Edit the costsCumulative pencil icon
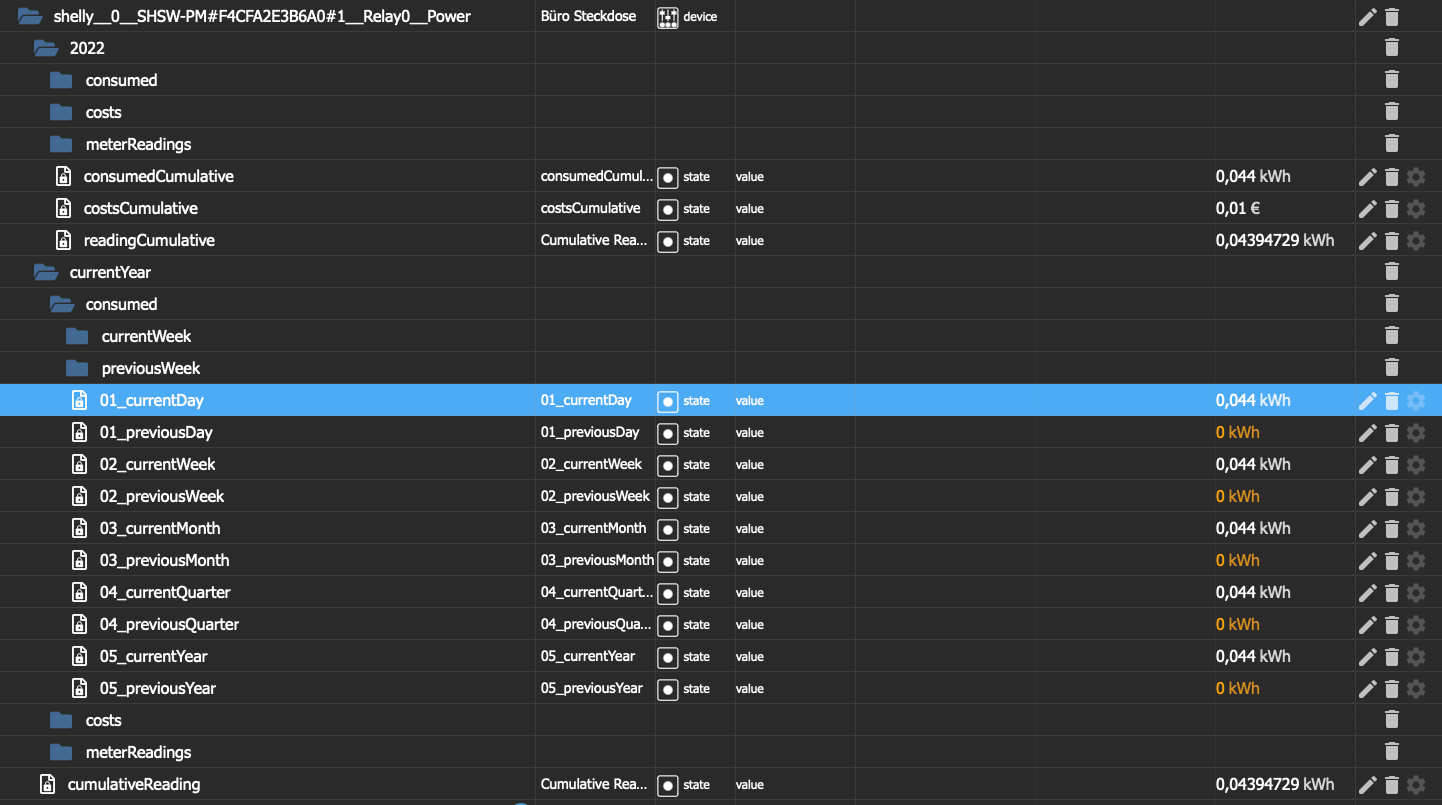Image resolution: width=1442 pixels, height=805 pixels. pyautogui.click(x=1367, y=209)
